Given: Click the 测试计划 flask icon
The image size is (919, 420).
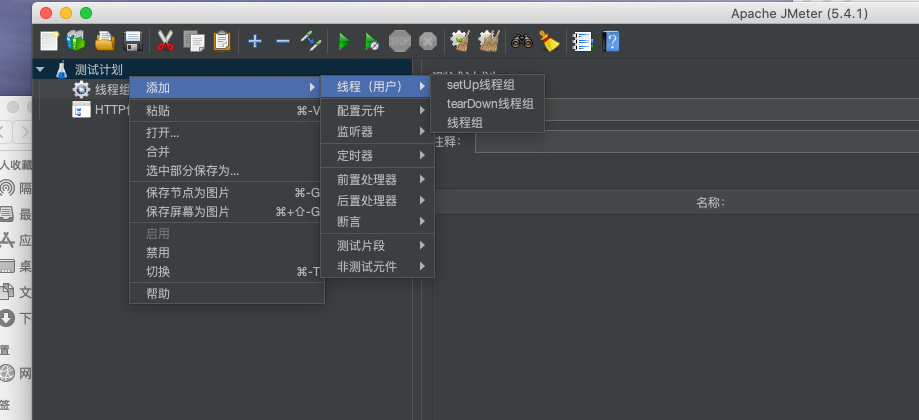Looking at the screenshot, I should point(62,70).
